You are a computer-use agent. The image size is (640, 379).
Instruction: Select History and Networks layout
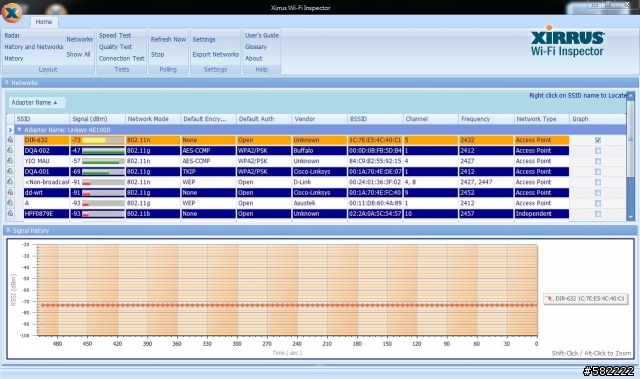pyautogui.click(x=34, y=47)
